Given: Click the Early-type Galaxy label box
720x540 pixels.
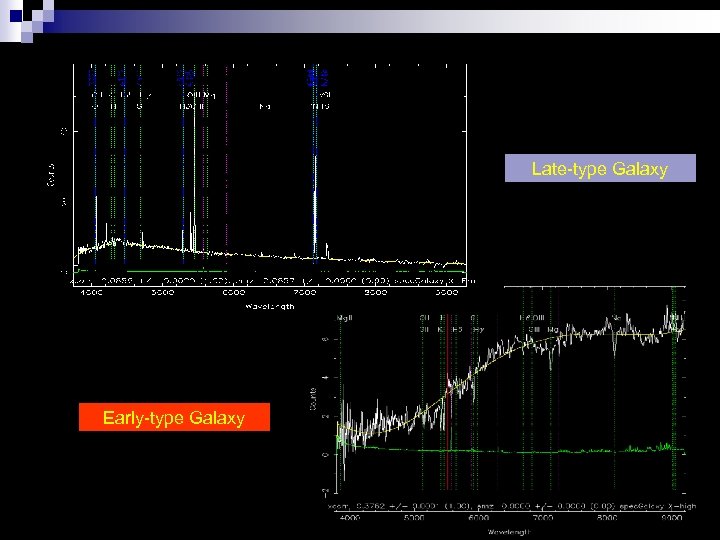Looking at the screenshot, I should click(x=174, y=417).
